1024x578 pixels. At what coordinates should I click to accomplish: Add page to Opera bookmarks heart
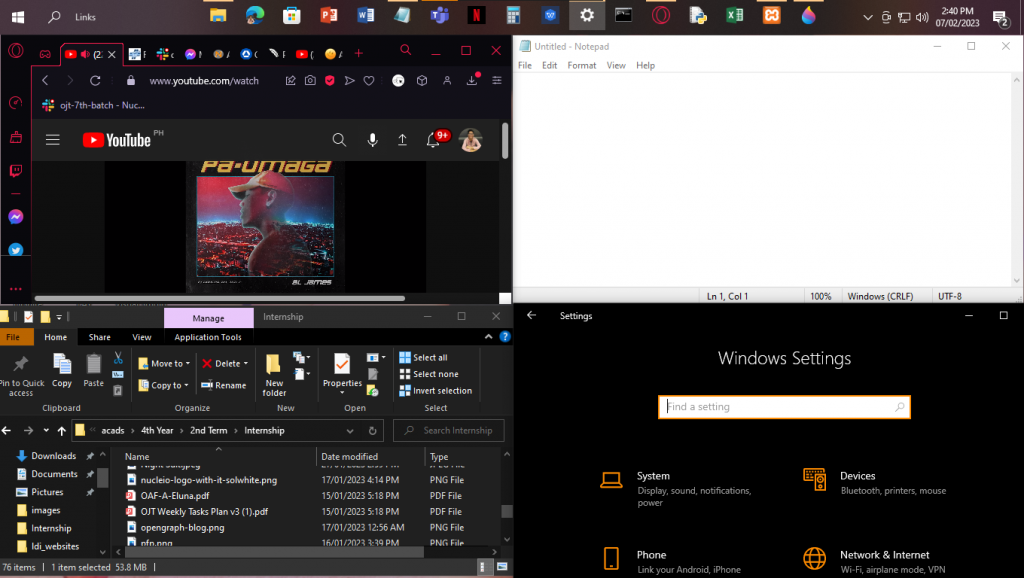point(369,80)
